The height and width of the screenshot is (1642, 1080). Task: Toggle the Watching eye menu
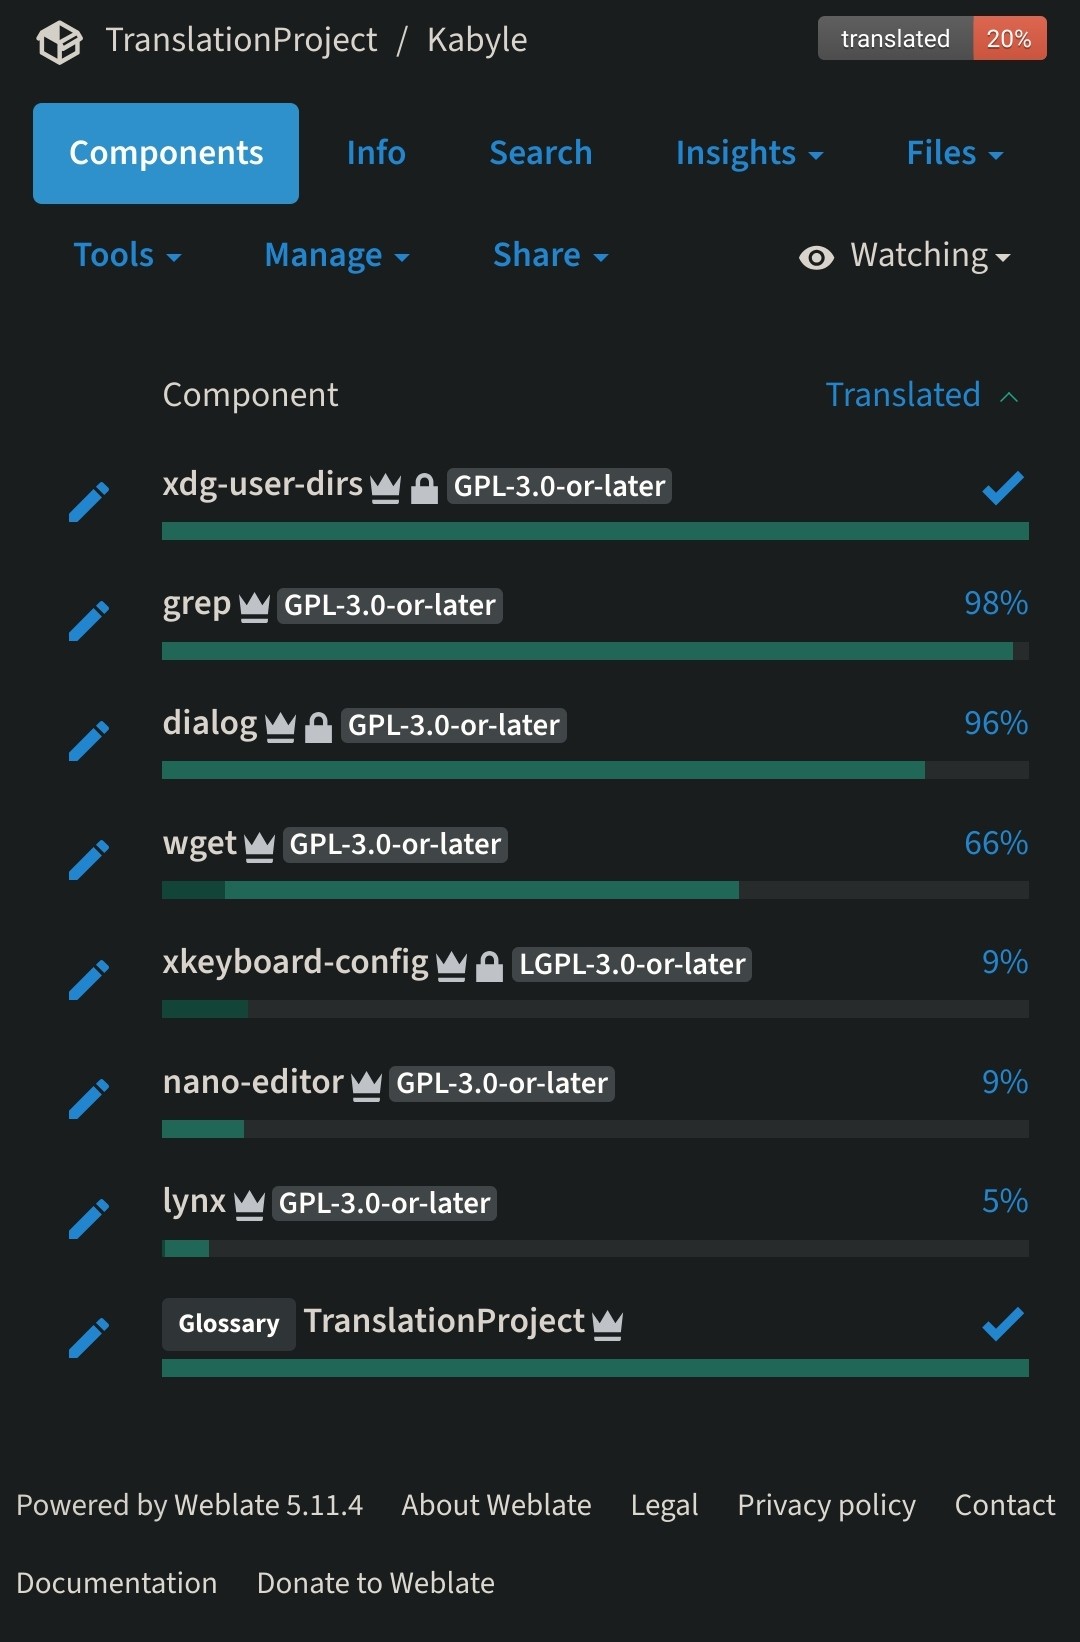tap(905, 256)
